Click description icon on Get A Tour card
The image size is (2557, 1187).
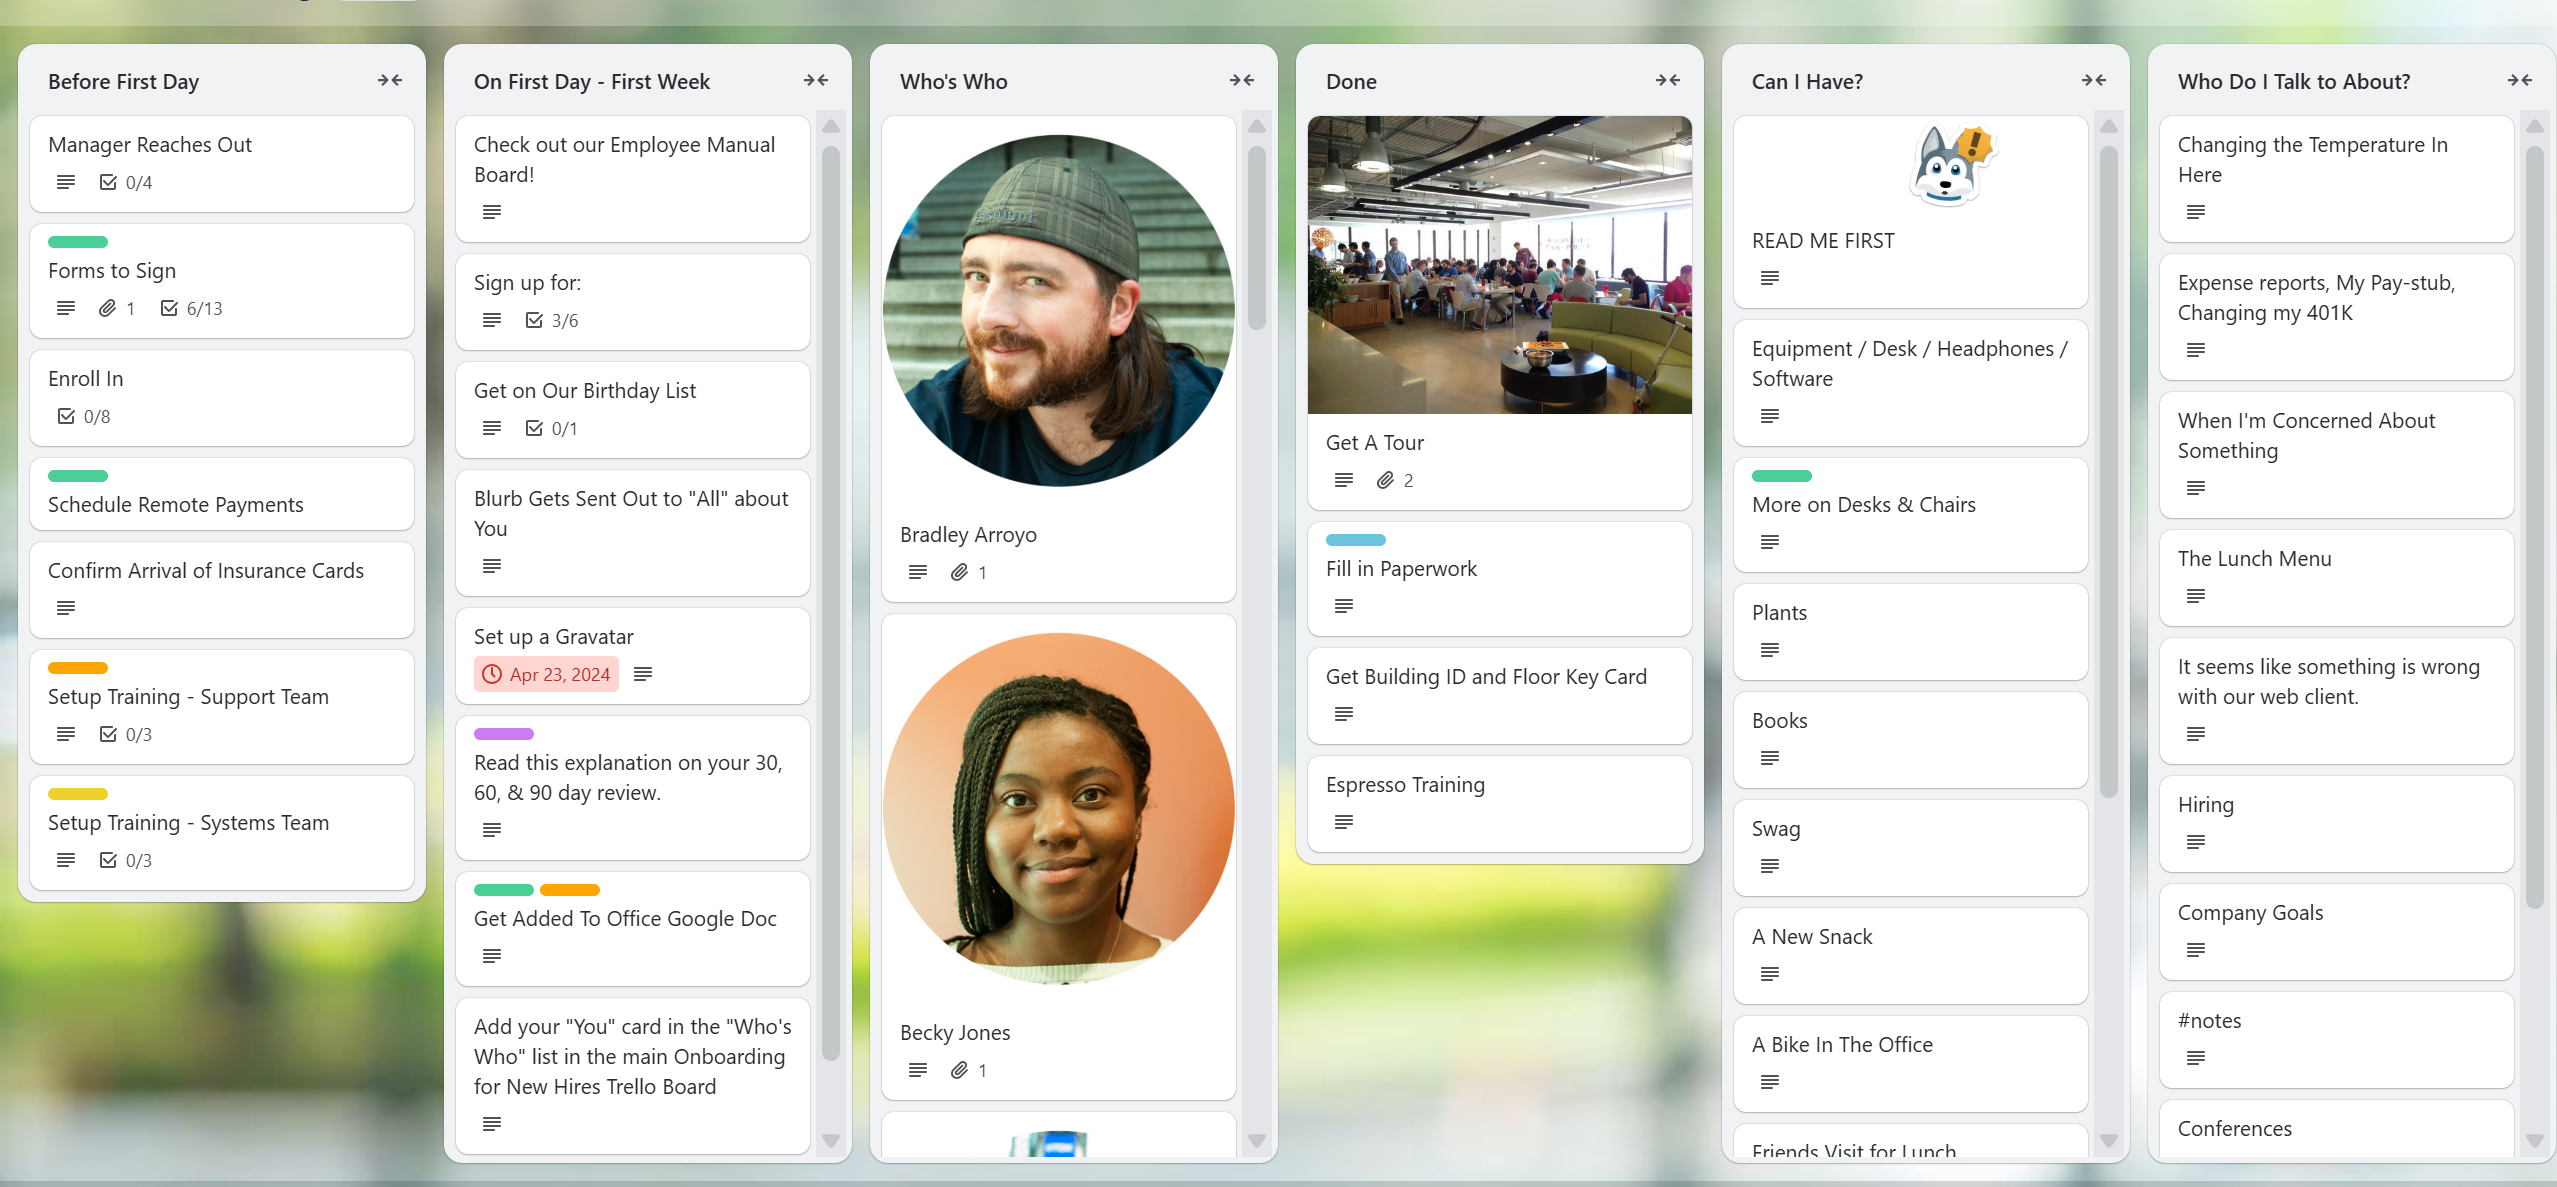pyautogui.click(x=1344, y=480)
